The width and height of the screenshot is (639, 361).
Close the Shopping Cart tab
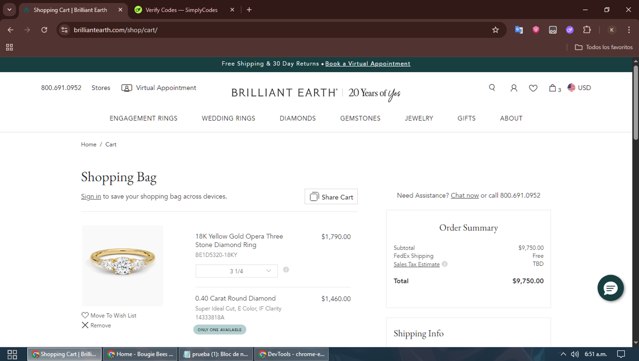120,10
